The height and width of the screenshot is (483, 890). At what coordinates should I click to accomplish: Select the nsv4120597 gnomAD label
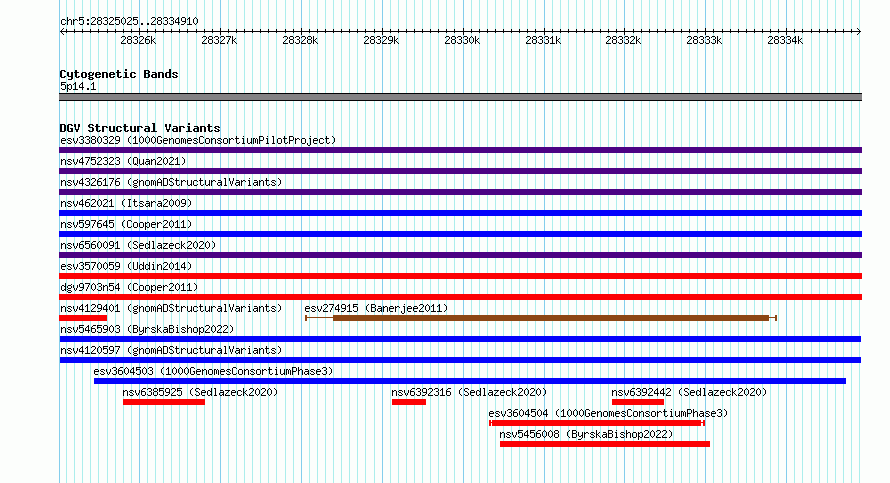(x=171, y=350)
